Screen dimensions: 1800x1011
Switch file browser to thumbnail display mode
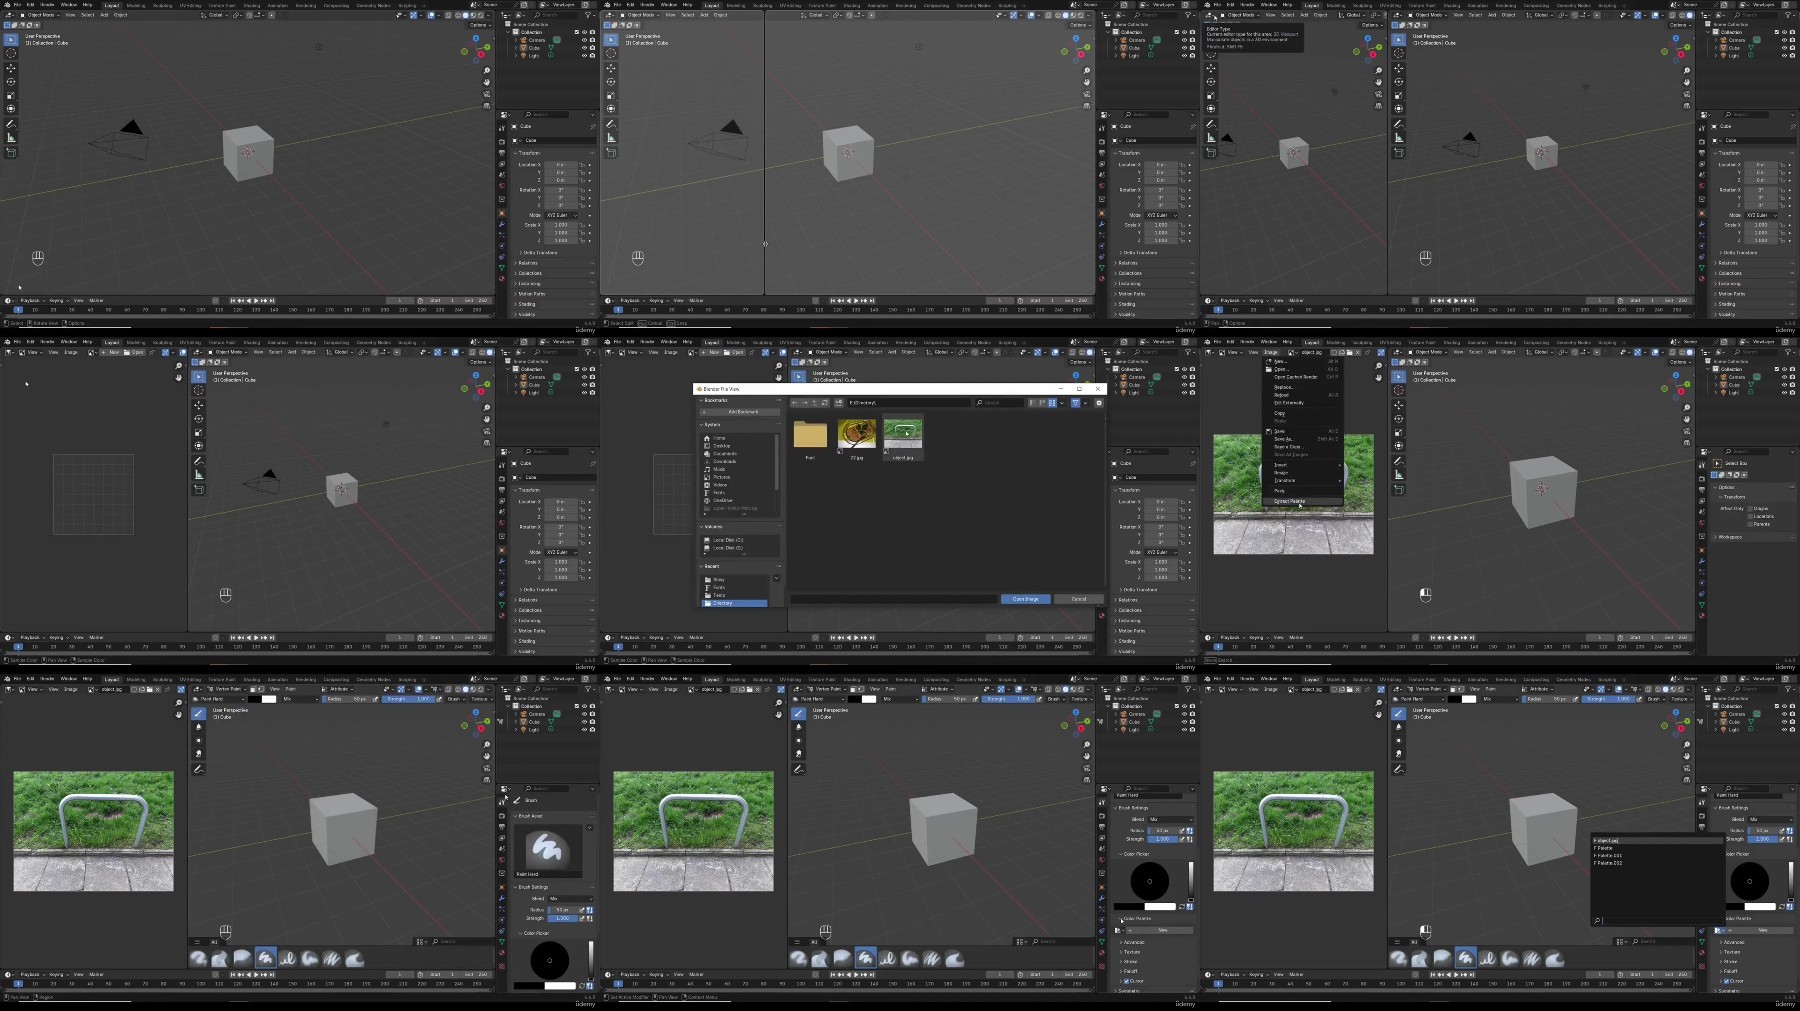1052,403
